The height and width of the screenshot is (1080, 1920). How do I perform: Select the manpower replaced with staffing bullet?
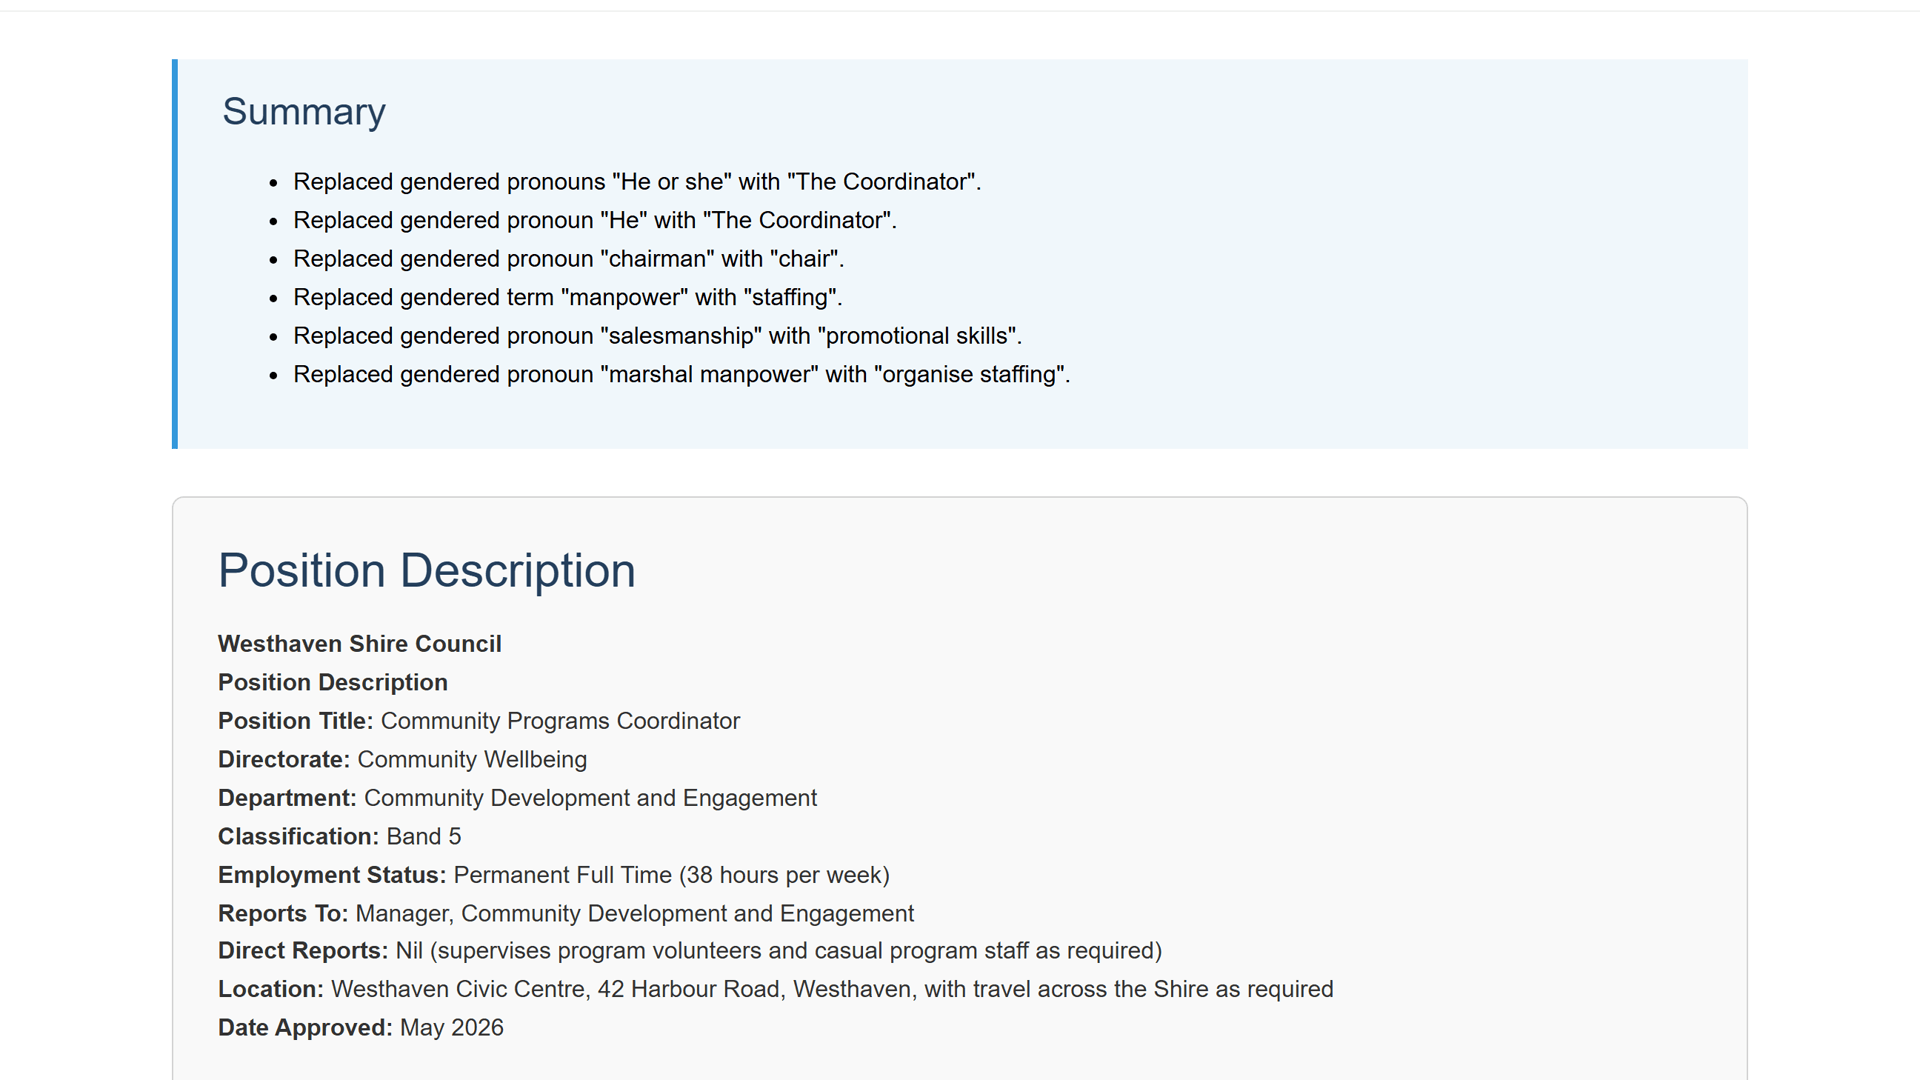pyautogui.click(x=568, y=297)
